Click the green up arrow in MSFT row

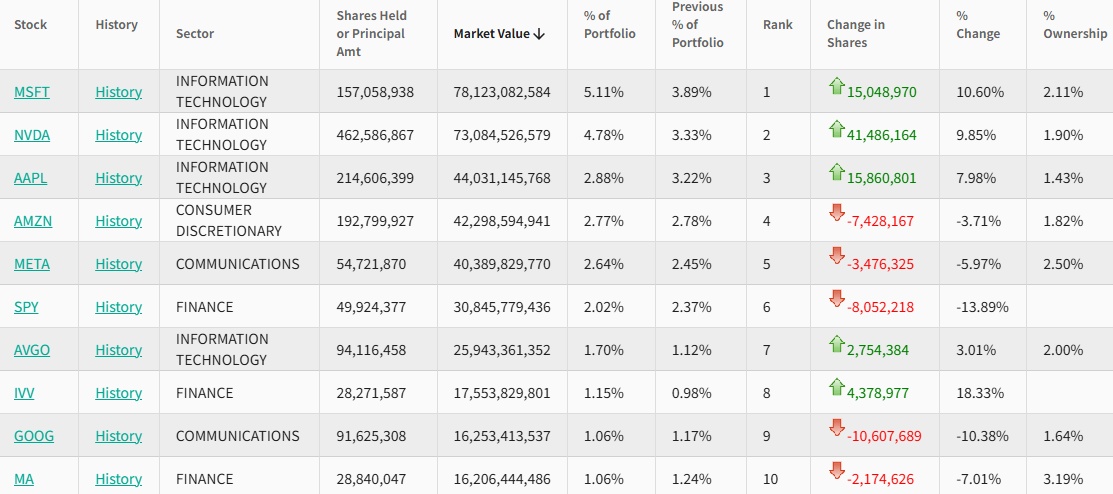pos(837,87)
